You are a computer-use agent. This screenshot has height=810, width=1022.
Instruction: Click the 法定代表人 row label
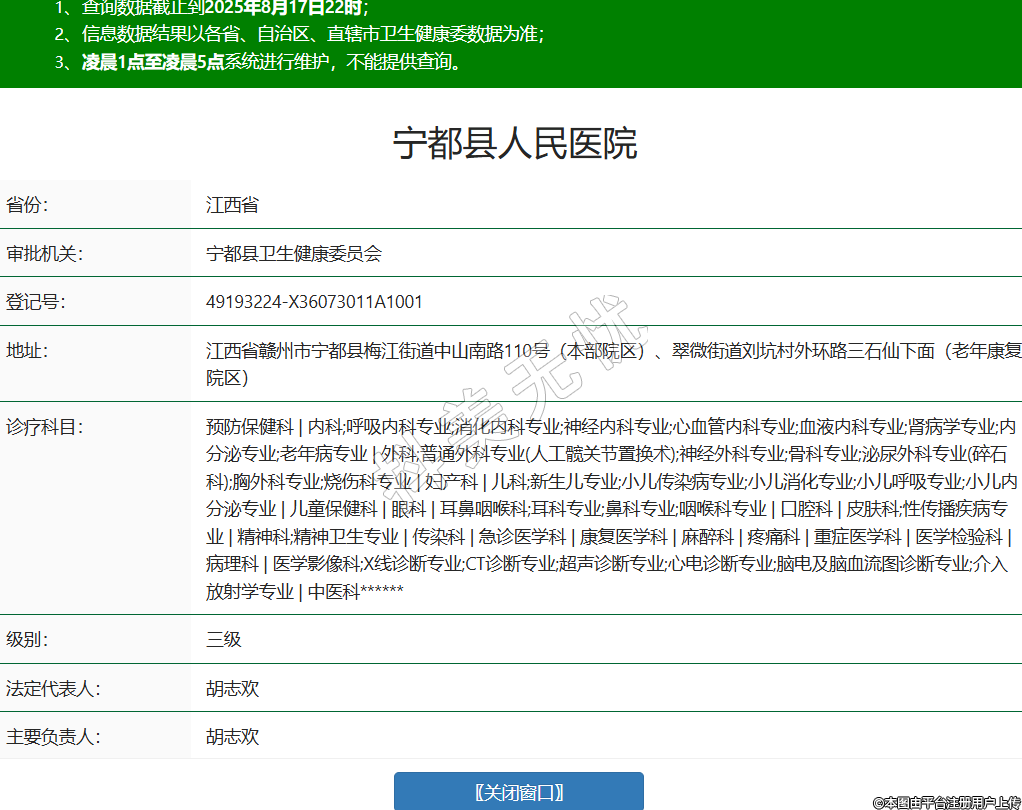(x=53, y=688)
